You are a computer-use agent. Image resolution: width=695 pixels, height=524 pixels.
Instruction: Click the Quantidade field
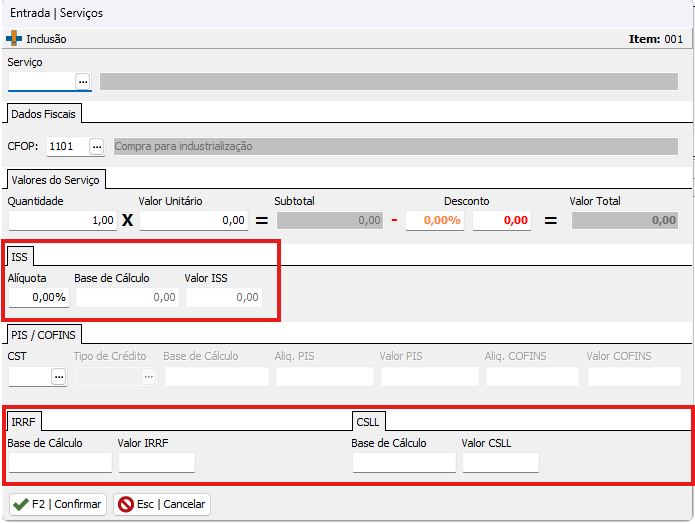pos(62,220)
